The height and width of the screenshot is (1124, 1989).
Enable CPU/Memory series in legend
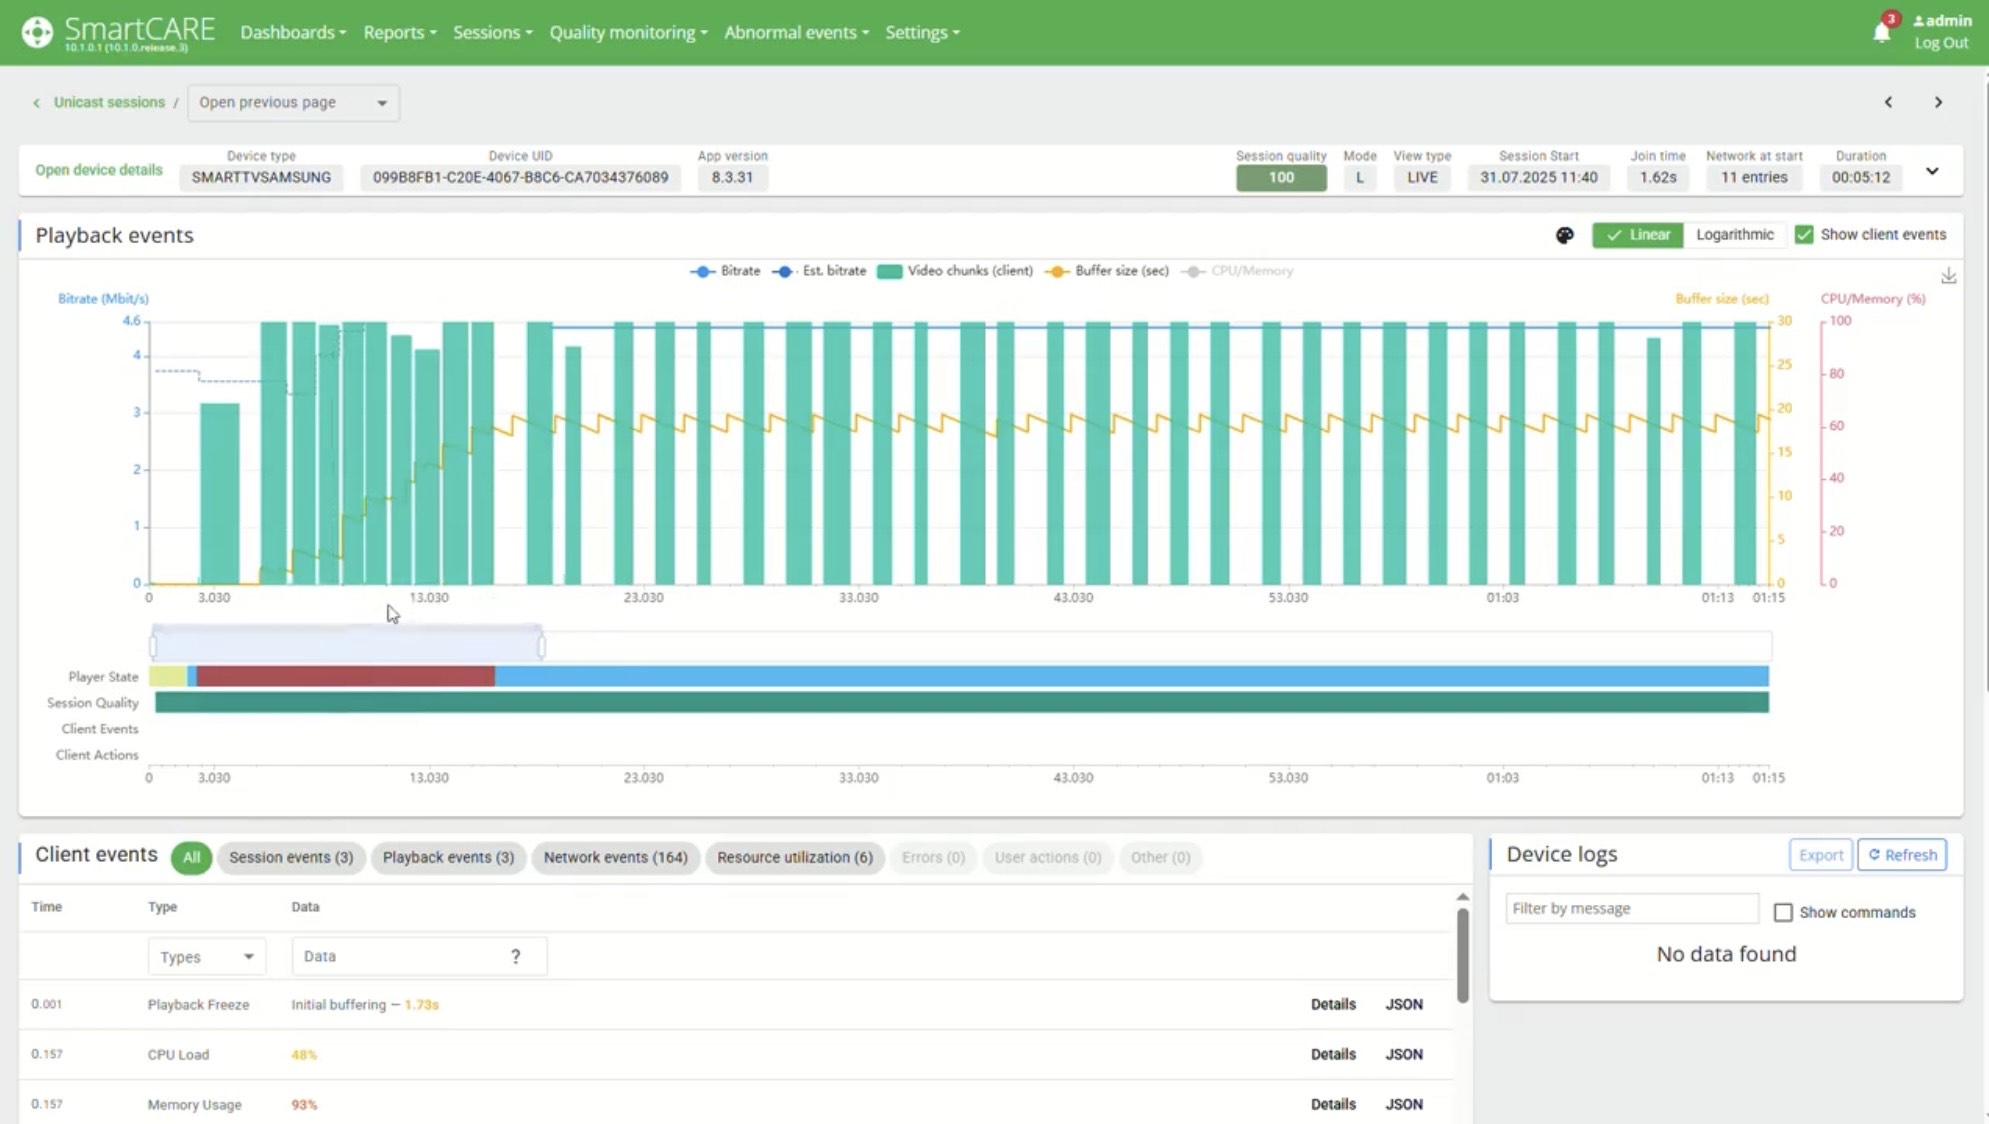pyautogui.click(x=1237, y=271)
